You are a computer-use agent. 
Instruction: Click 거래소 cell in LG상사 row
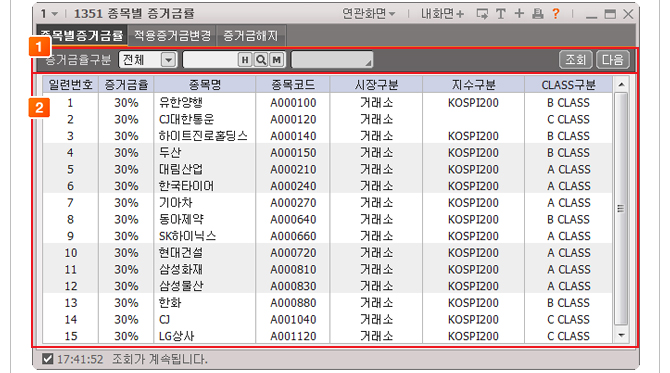pos(376,336)
